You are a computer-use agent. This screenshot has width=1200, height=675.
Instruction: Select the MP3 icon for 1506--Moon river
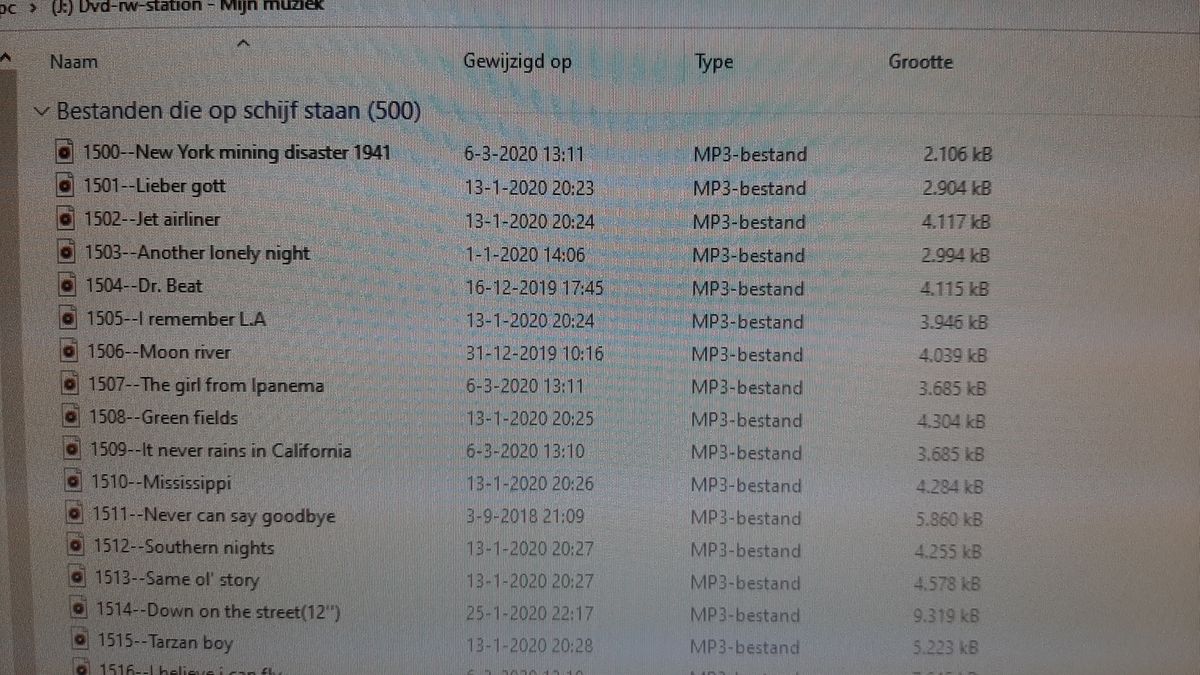click(70, 352)
